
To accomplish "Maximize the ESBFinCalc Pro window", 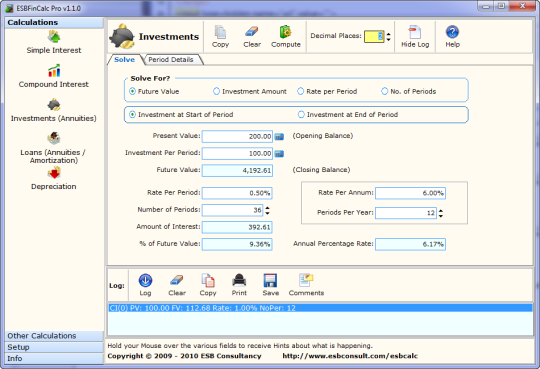I will coord(501,6).
